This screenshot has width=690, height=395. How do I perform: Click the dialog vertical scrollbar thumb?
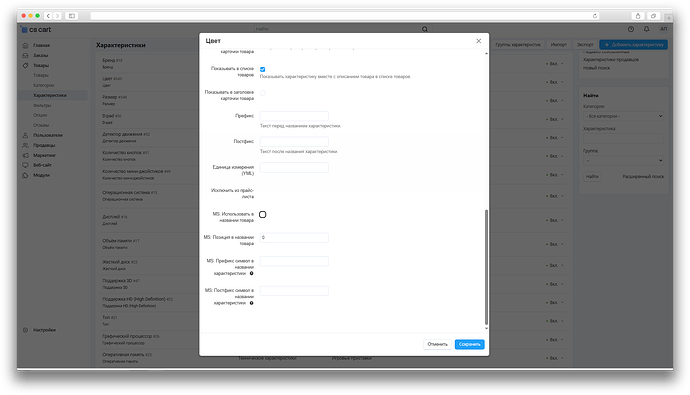486,267
